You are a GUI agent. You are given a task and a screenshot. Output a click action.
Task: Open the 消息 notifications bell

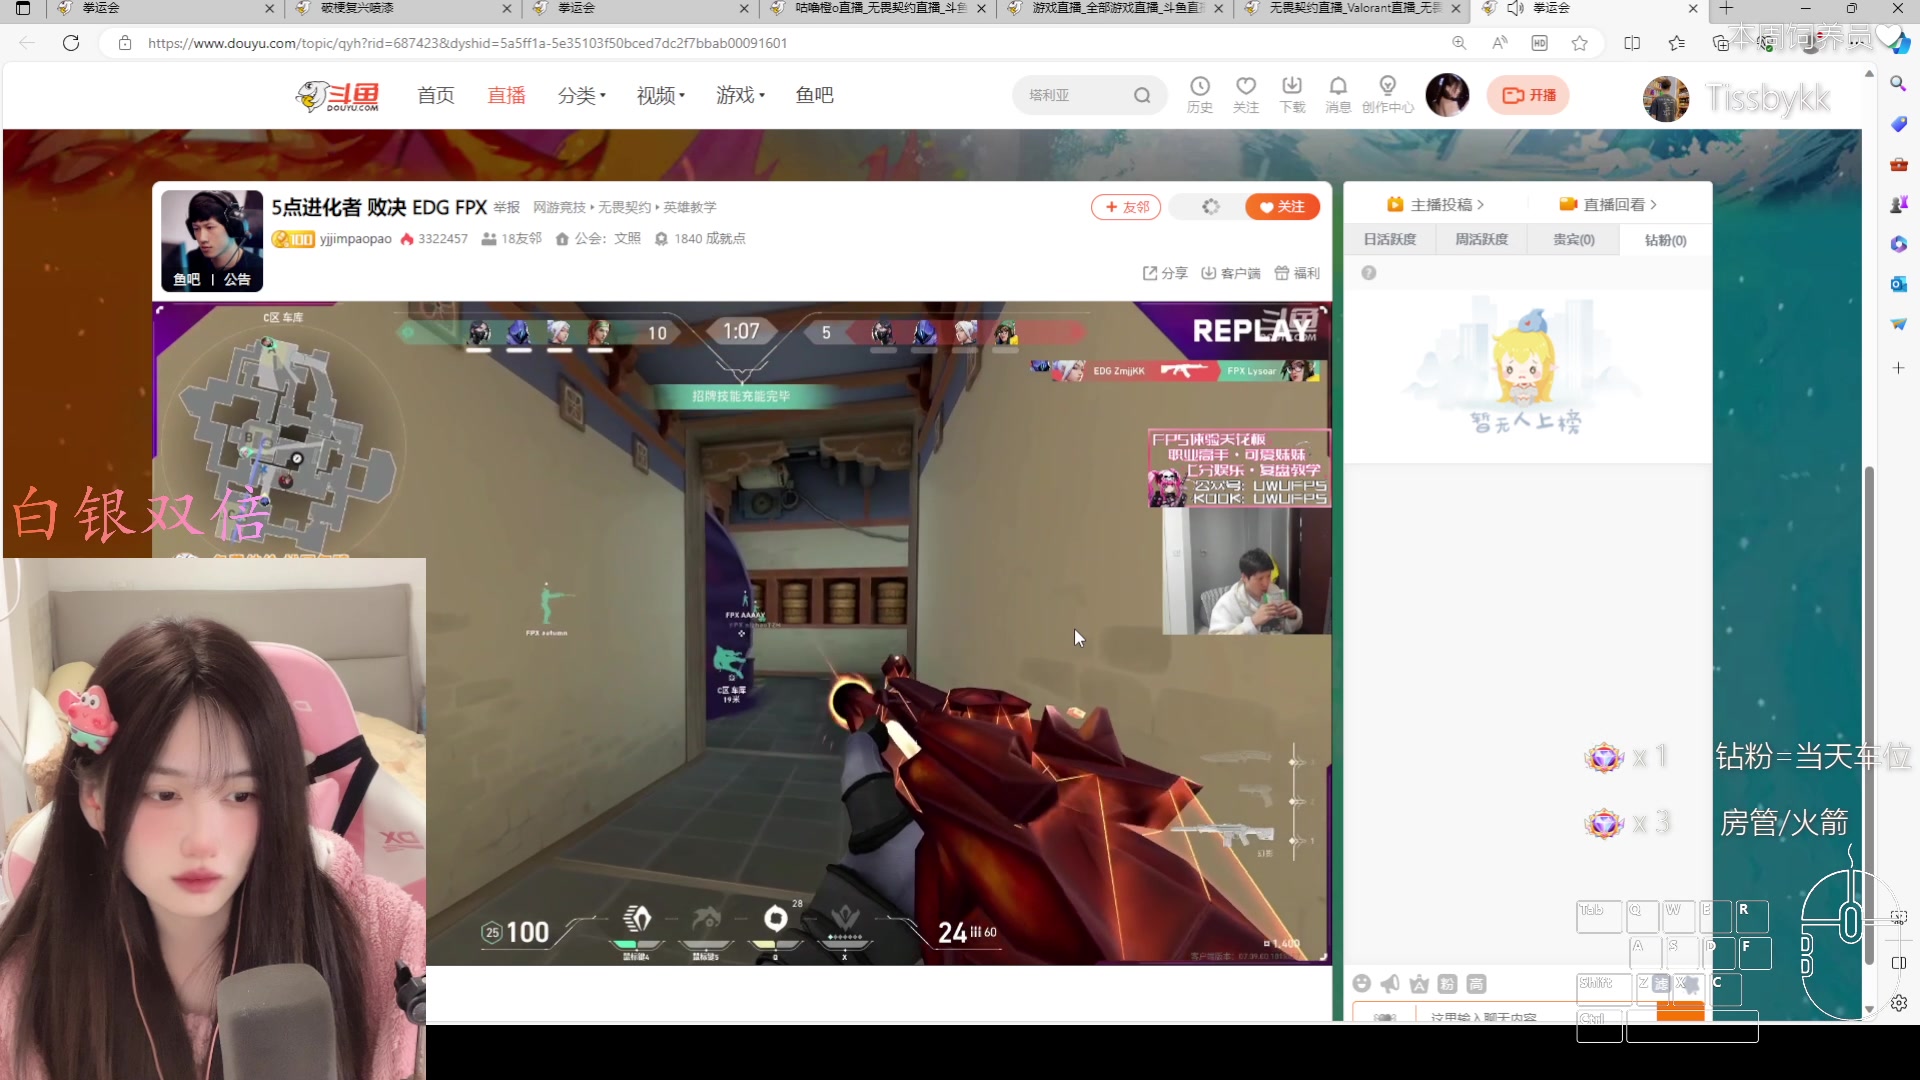pyautogui.click(x=1338, y=87)
